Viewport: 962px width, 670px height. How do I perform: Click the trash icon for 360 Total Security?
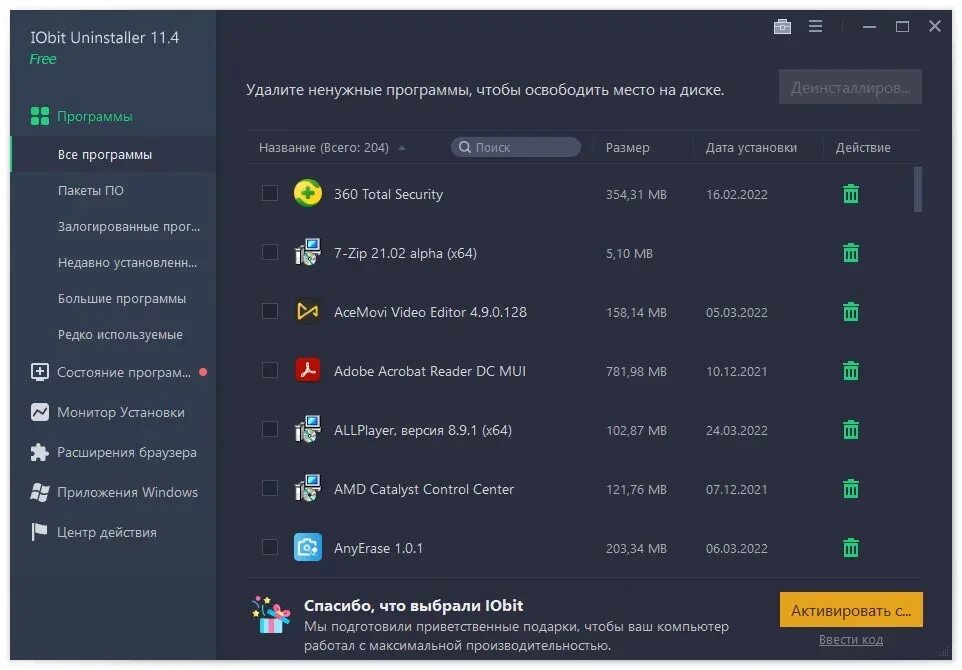(x=851, y=194)
